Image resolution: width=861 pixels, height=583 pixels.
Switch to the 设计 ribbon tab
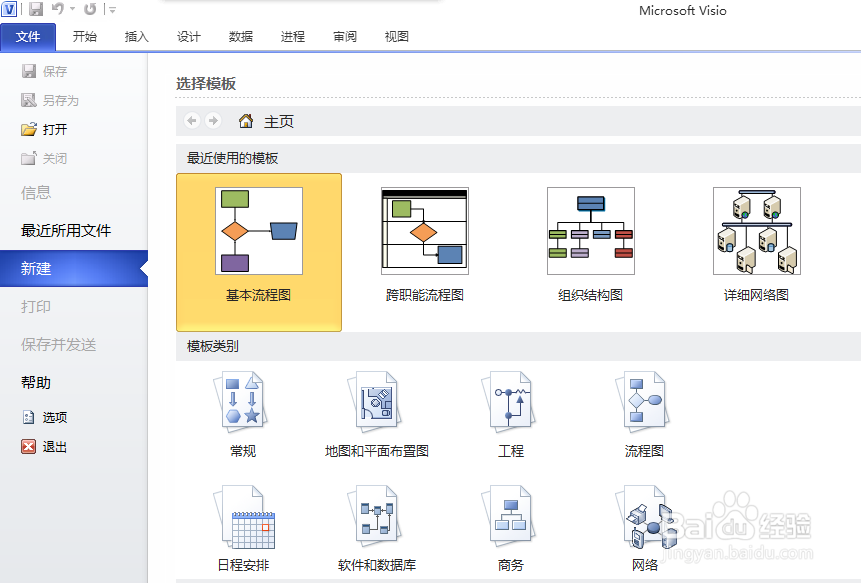pyautogui.click(x=189, y=37)
